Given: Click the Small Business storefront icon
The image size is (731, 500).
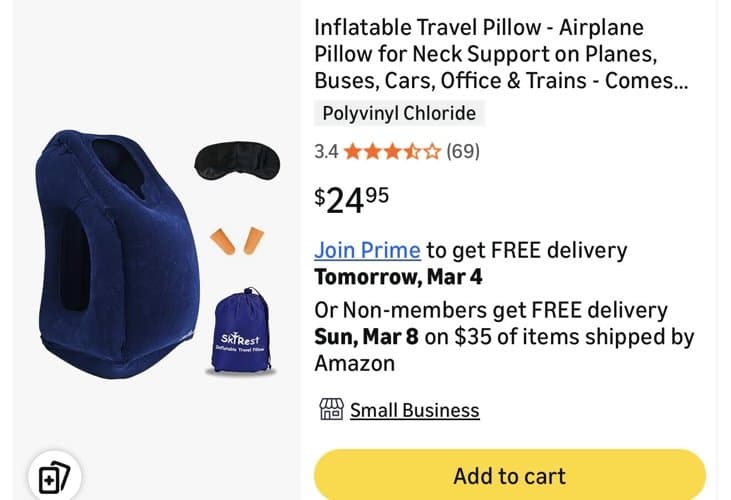Looking at the screenshot, I should coord(331,410).
